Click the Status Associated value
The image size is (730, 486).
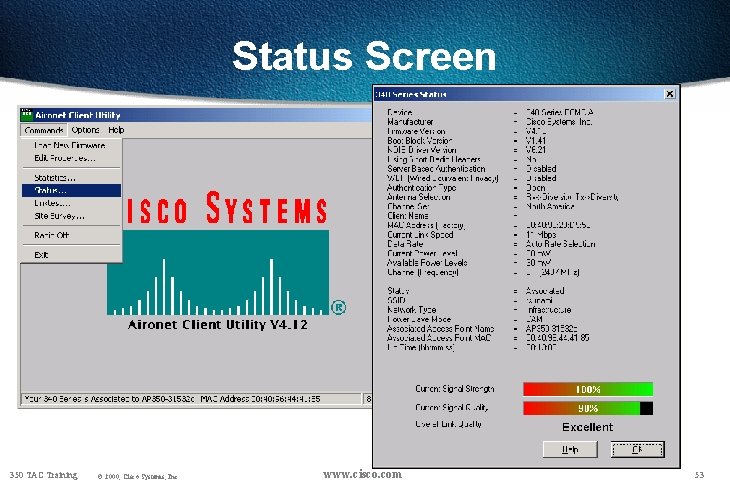click(x=545, y=291)
